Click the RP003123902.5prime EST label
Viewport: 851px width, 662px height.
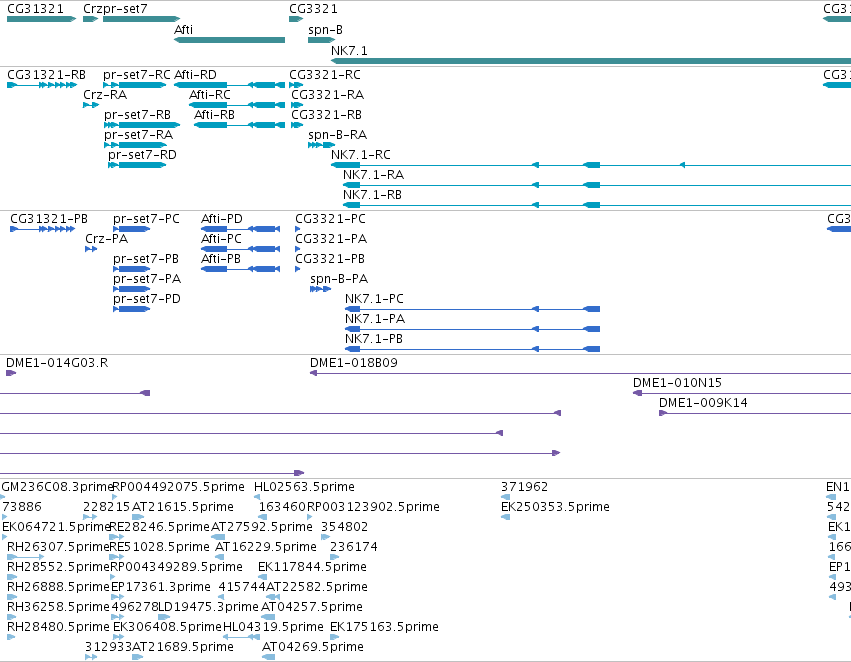tap(373, 507)
